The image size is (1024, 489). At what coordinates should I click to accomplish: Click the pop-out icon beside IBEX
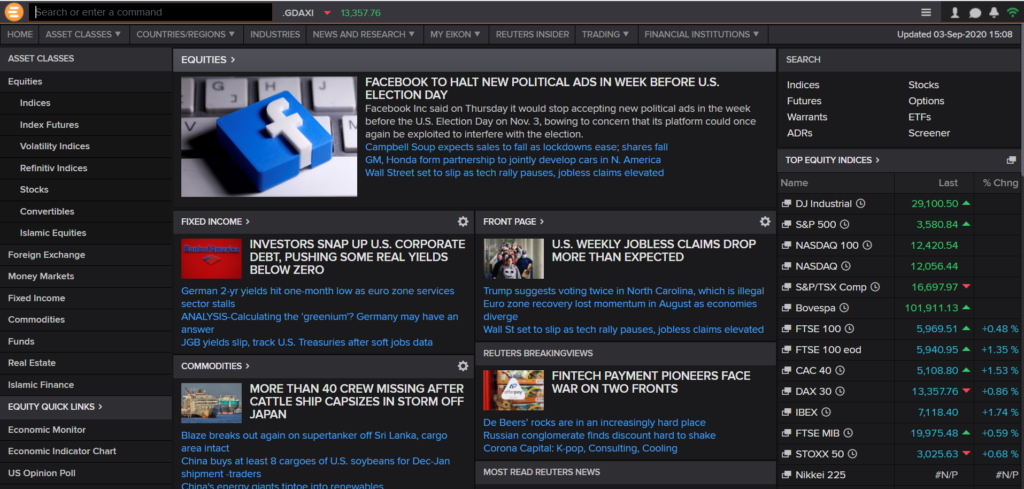tap(786, 412)
